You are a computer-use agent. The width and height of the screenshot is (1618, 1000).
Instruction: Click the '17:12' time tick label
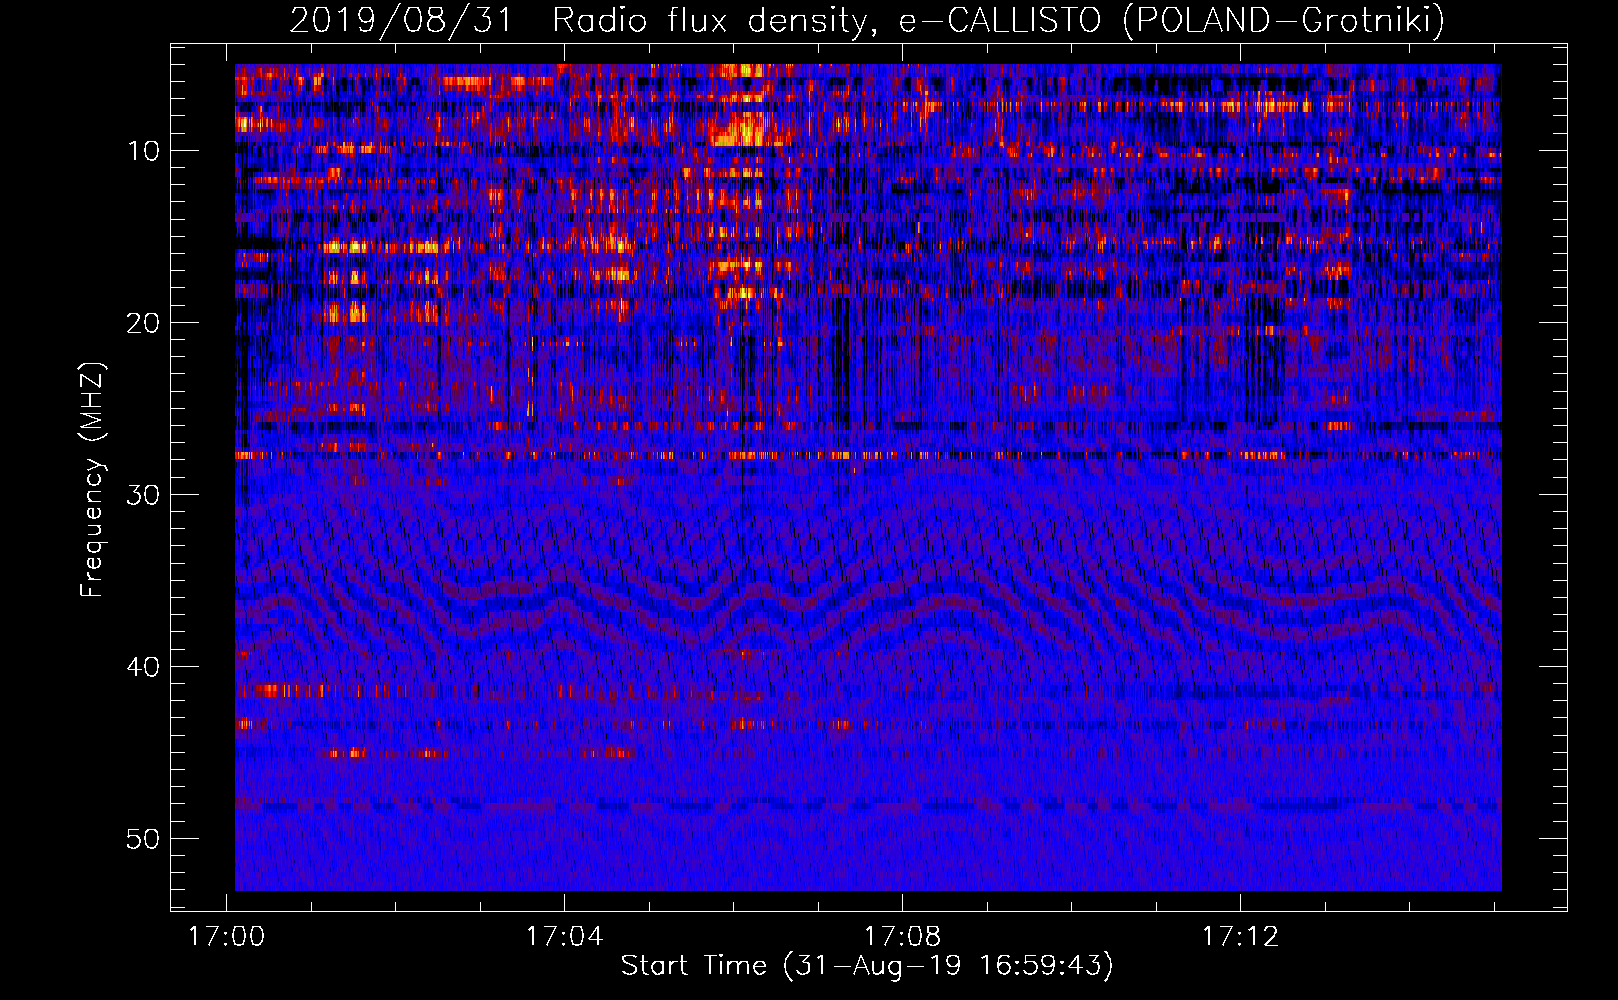(x=1240, y=937)
